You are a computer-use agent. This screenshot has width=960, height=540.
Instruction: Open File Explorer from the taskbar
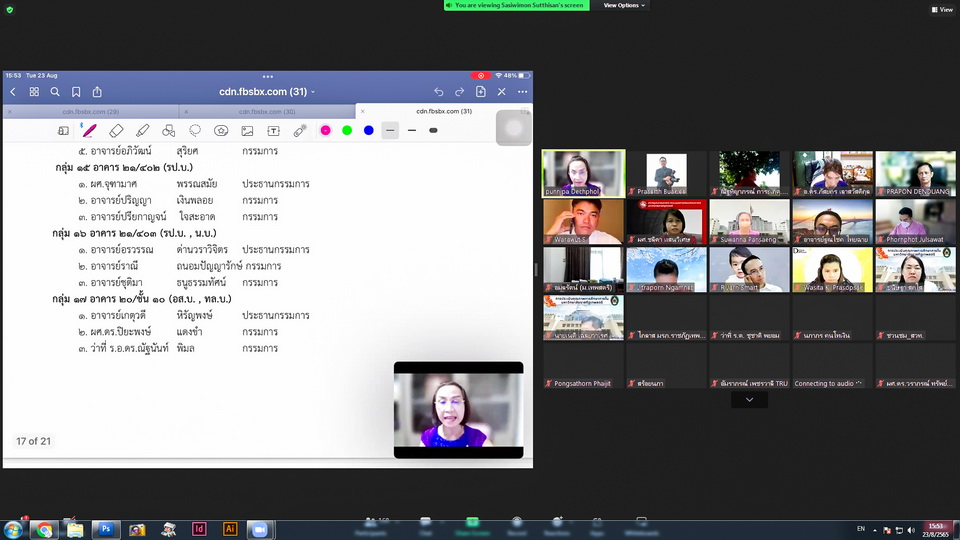[75, 530]
